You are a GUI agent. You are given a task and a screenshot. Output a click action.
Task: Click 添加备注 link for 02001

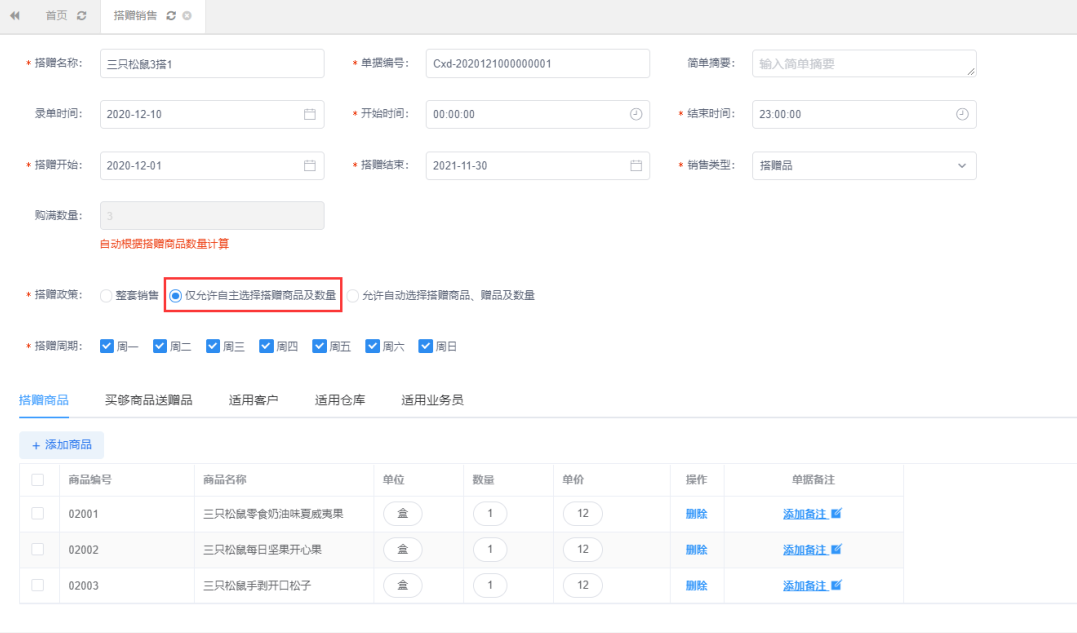coord(804,514)
